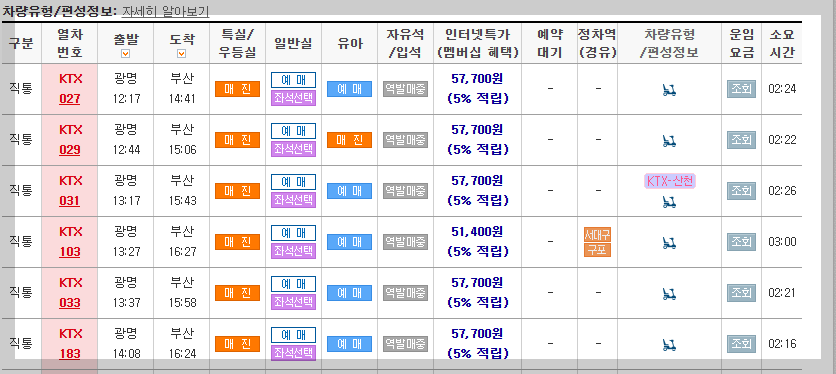The height and width of the screenshot is (374, 836).
Task: Click 조회 fare button for KTX 103
Action: pyautogui.click(x=742, y=242)
